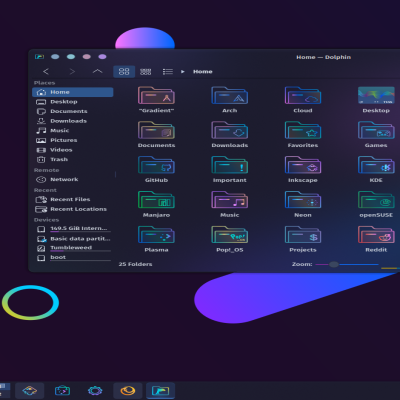Open Music in Places sidebar
Image resolution: width=400 pixels, height=400 pixels.
click(x=73, y=130)
